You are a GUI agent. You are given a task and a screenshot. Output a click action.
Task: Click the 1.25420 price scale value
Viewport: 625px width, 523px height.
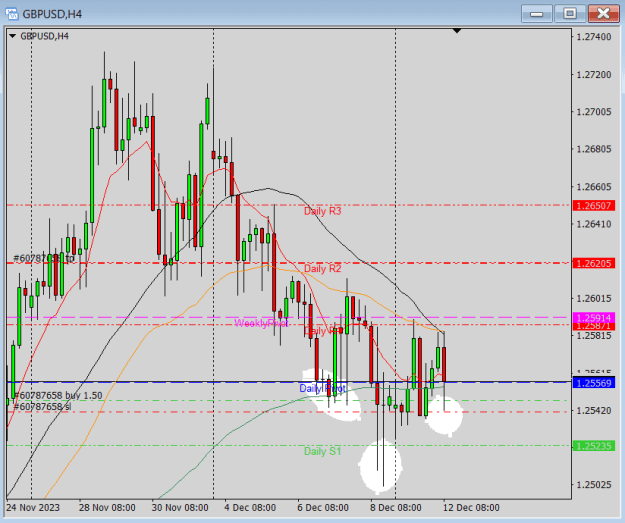pyautogui.click(x=594, y=411)
